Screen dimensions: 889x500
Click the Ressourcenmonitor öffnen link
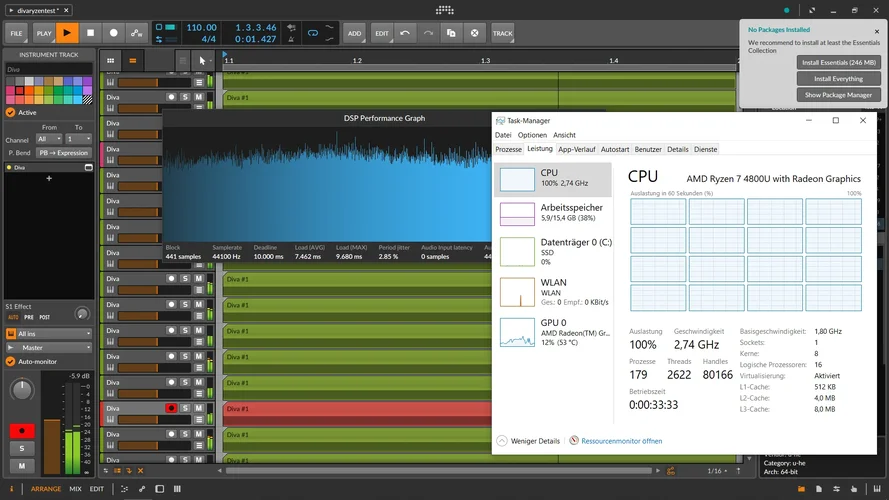click(x=621, y=440)
